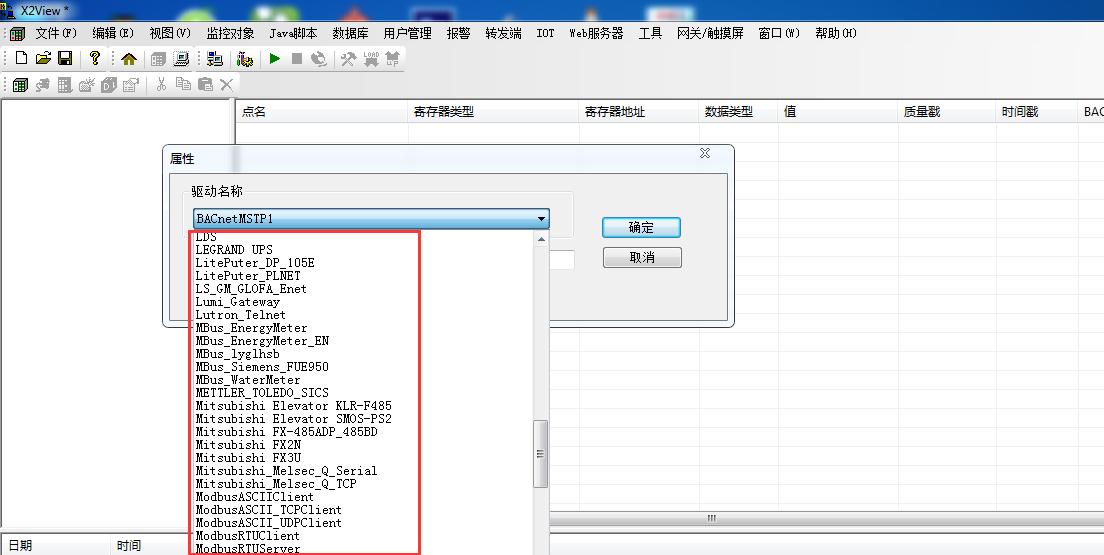Click the Home house icon
Screen dimensions: 1104x555
(x=129, y=59)
